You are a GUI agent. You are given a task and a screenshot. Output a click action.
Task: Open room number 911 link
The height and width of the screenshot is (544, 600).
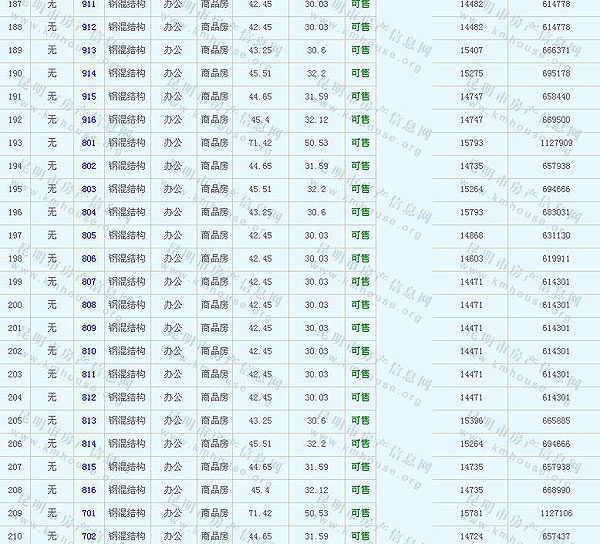point(89,5)
